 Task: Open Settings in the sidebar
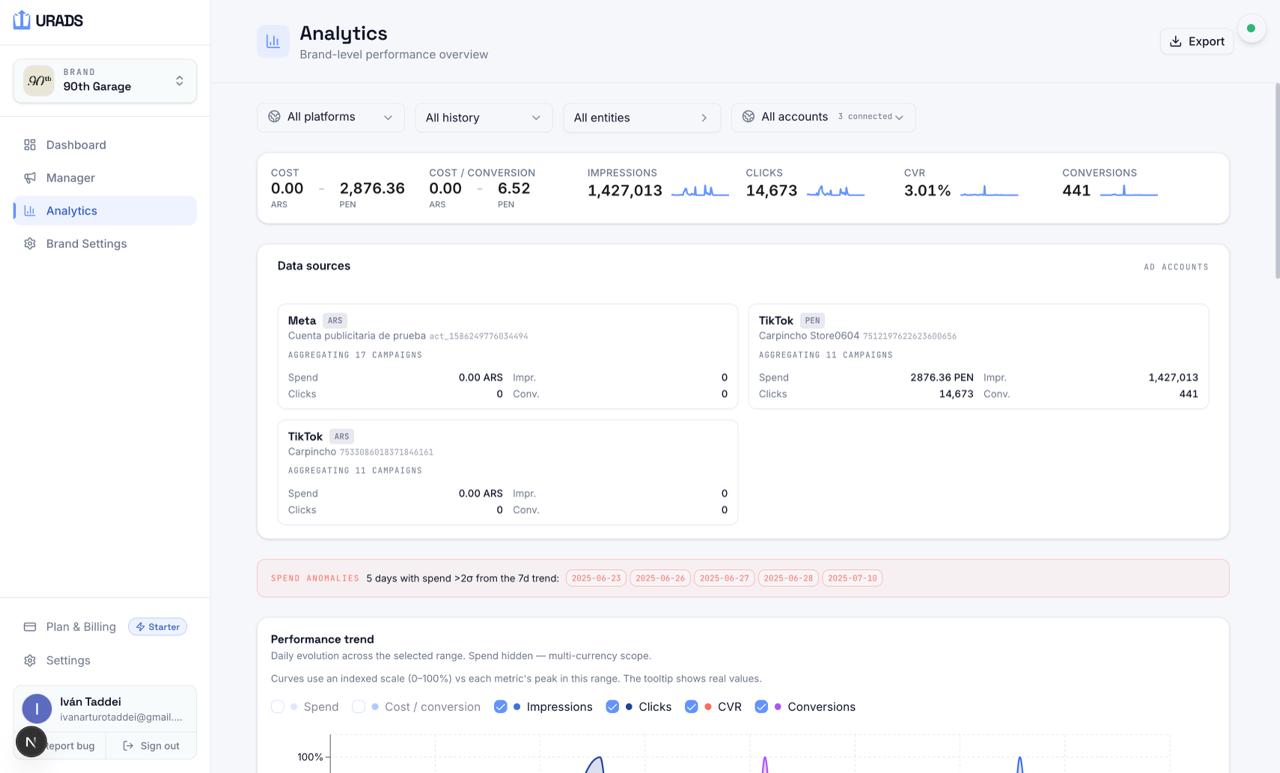pos(105,660)
